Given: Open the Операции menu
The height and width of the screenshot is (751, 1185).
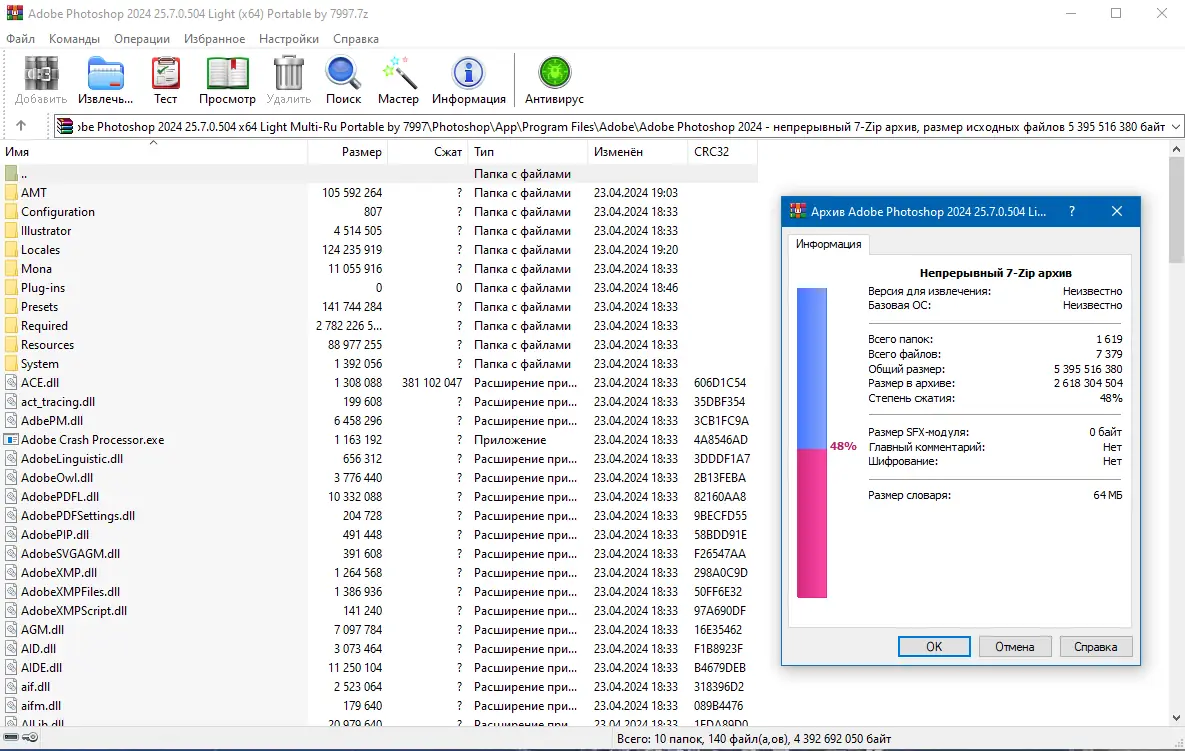Looking at the screenshot, I should pos(142,39).
